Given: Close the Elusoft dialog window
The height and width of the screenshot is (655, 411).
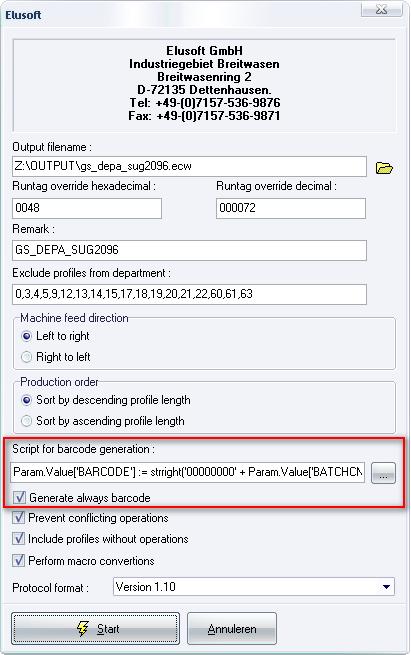Looking at the screenshot, I should [381, 10].
